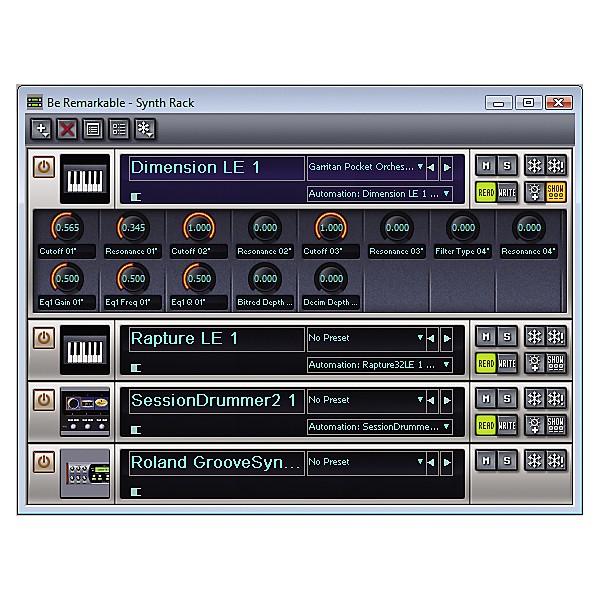Screen dimensions: 600x600
Task: Delete synth with the red X tool
Action: pyautogui.click(x=67, y=129)
